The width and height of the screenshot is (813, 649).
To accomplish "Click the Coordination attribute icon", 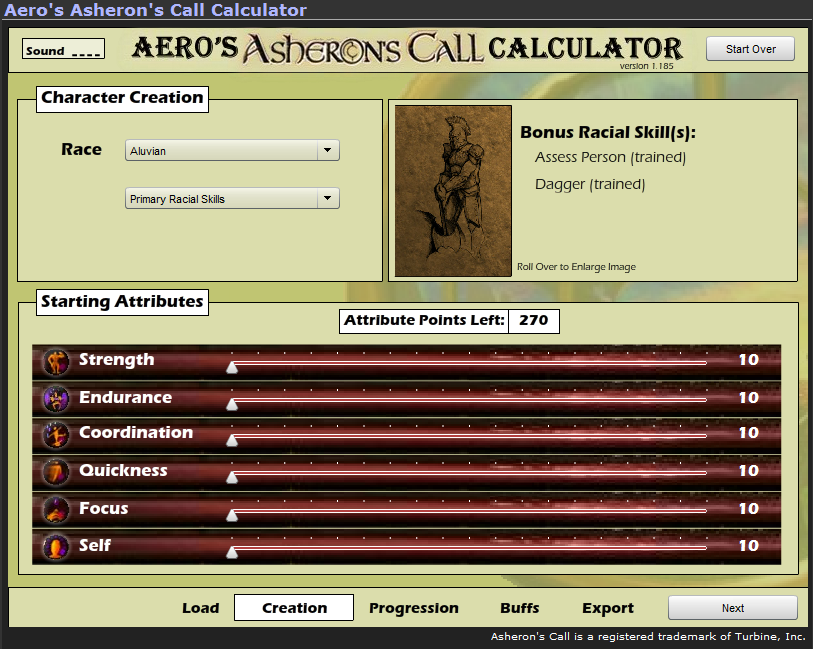I will pyautogui.click(x=56, y=434).
